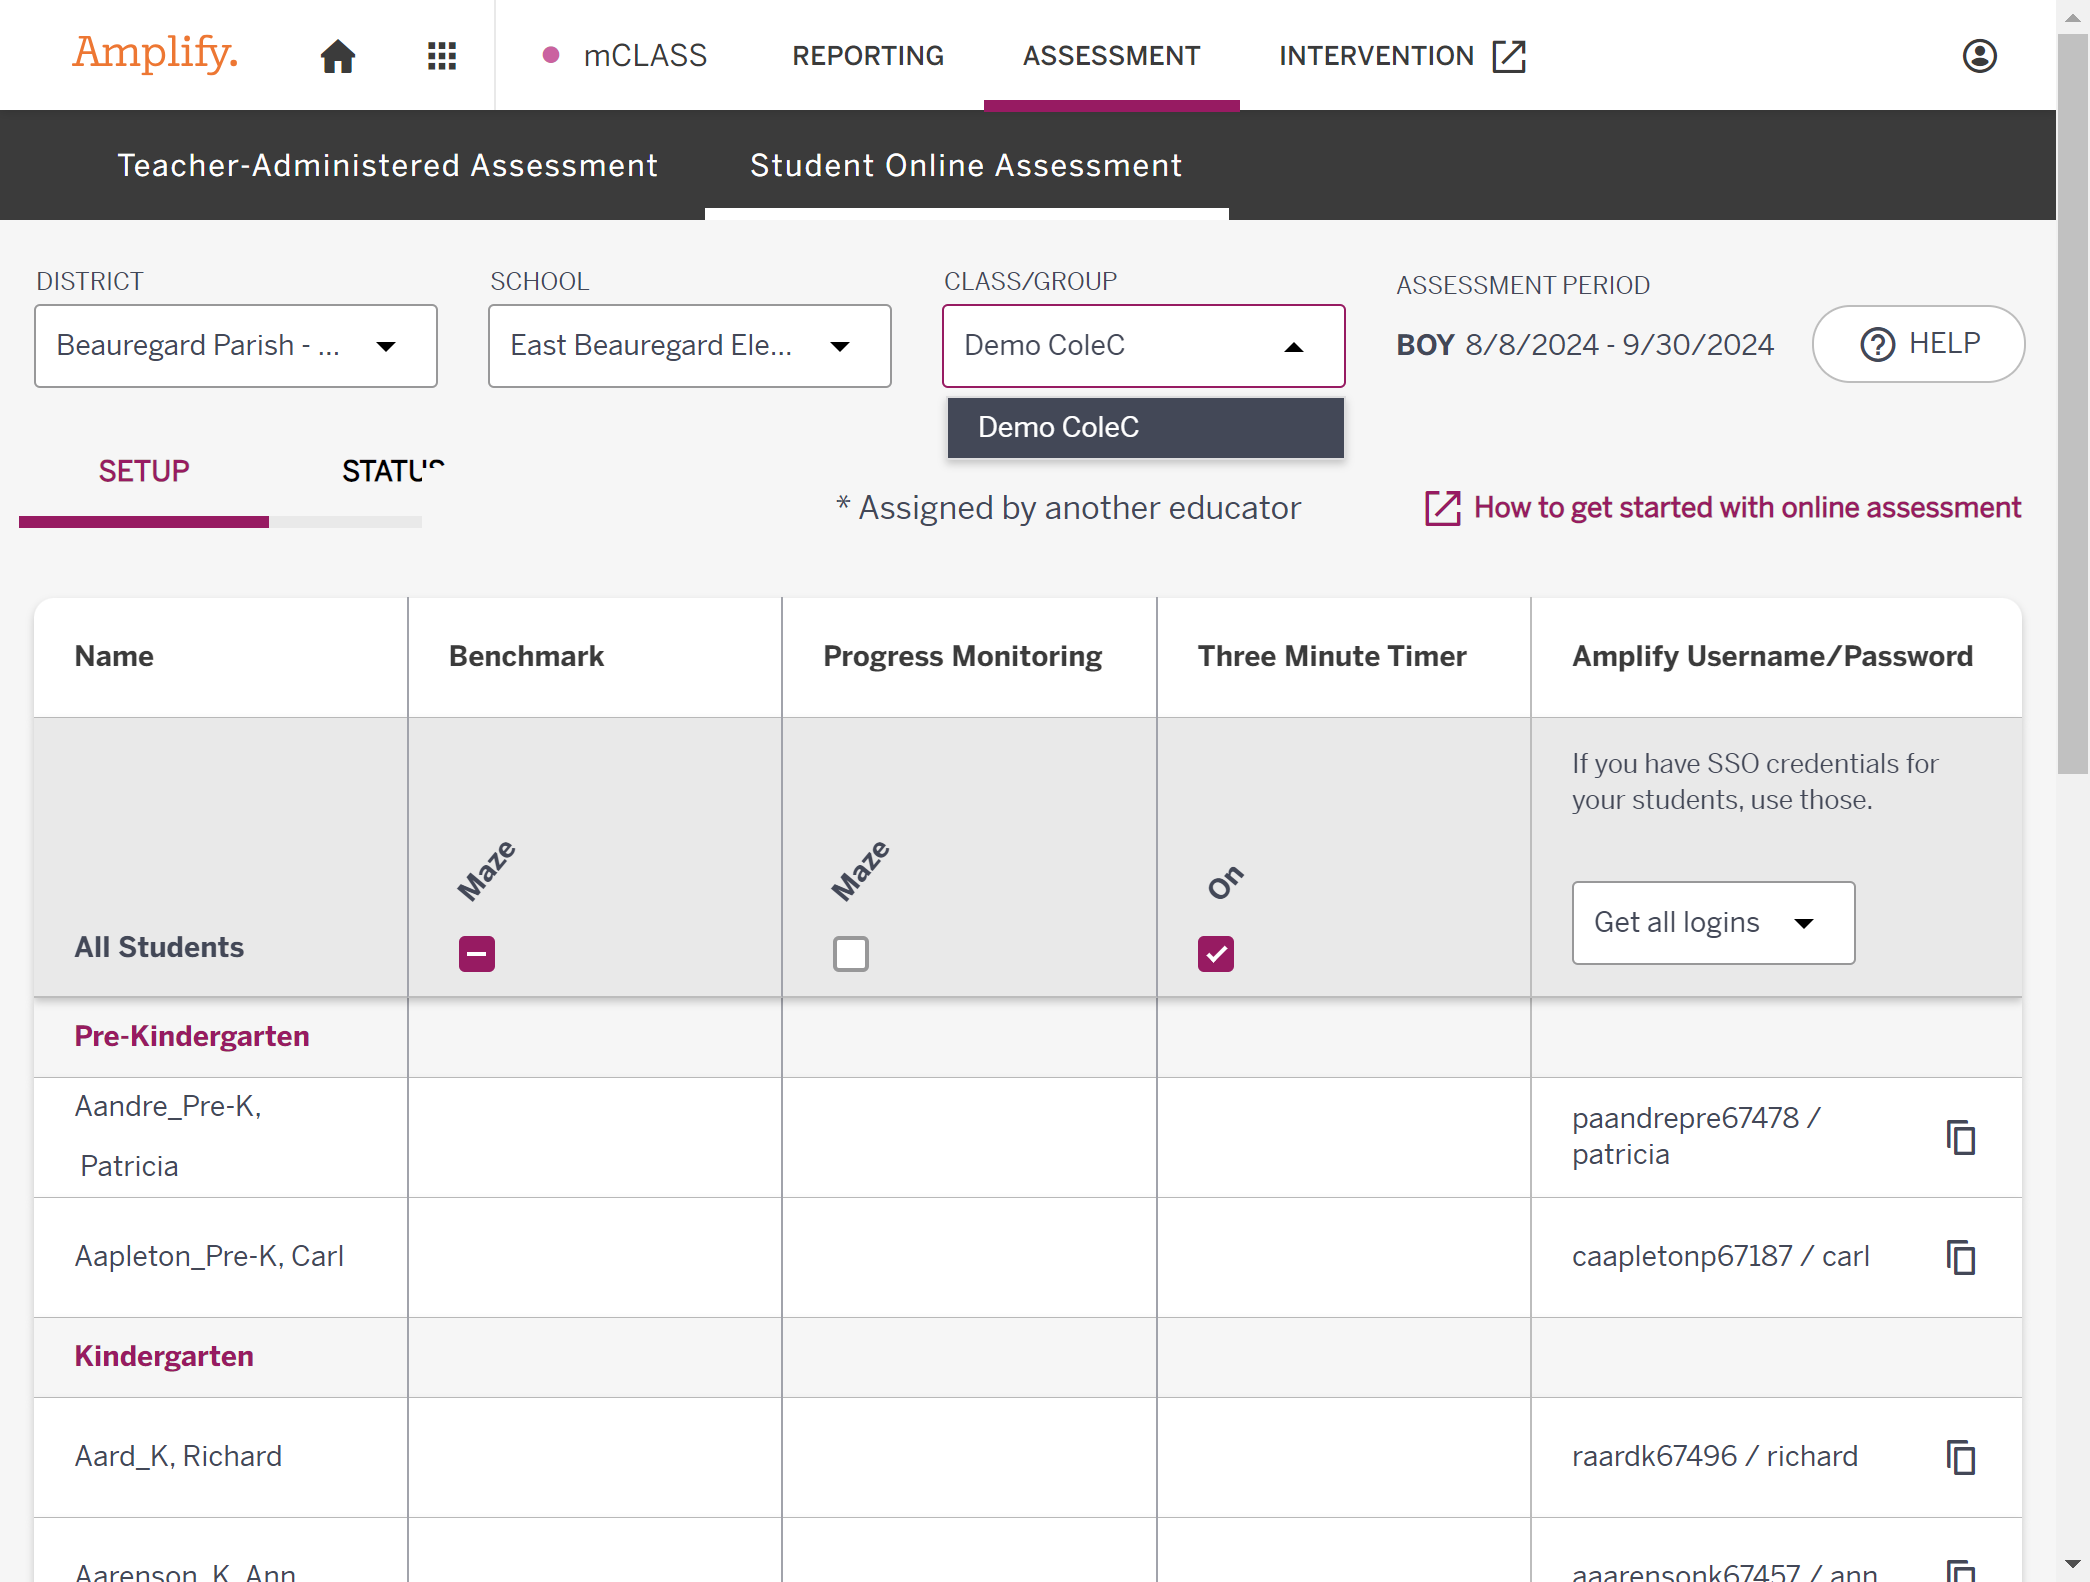This screenshot has height=1582, width=2090.
Task: Select the Setup tab
Action: [x=144, y=471]
